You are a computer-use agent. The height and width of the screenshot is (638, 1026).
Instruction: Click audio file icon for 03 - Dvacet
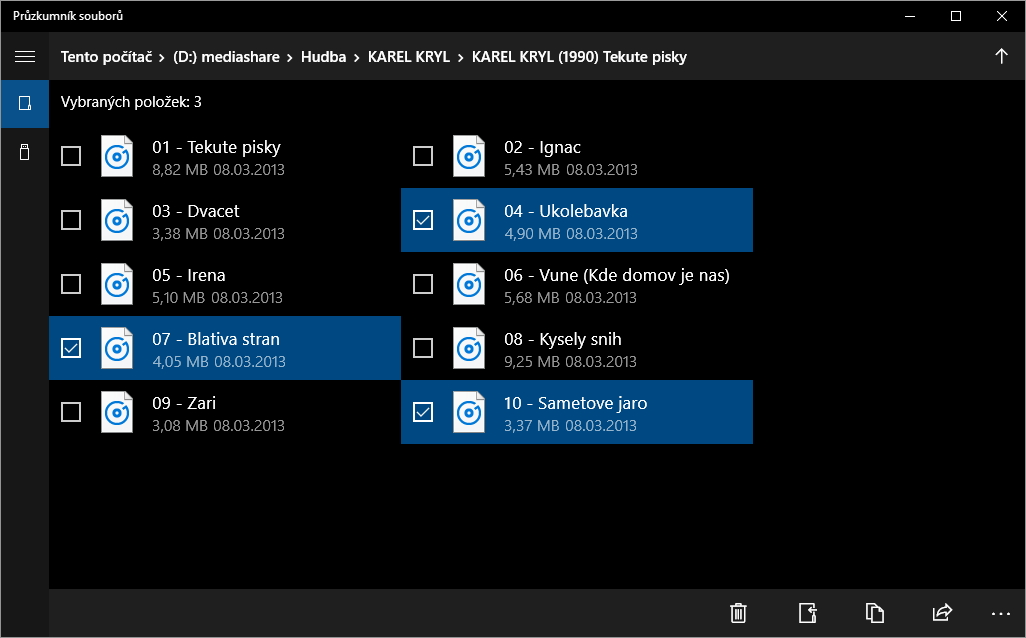(117, 221)
